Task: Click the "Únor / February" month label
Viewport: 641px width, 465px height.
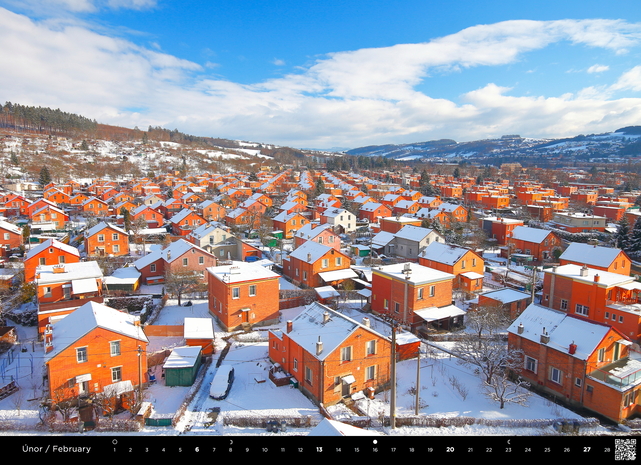Action: point(56,449)
